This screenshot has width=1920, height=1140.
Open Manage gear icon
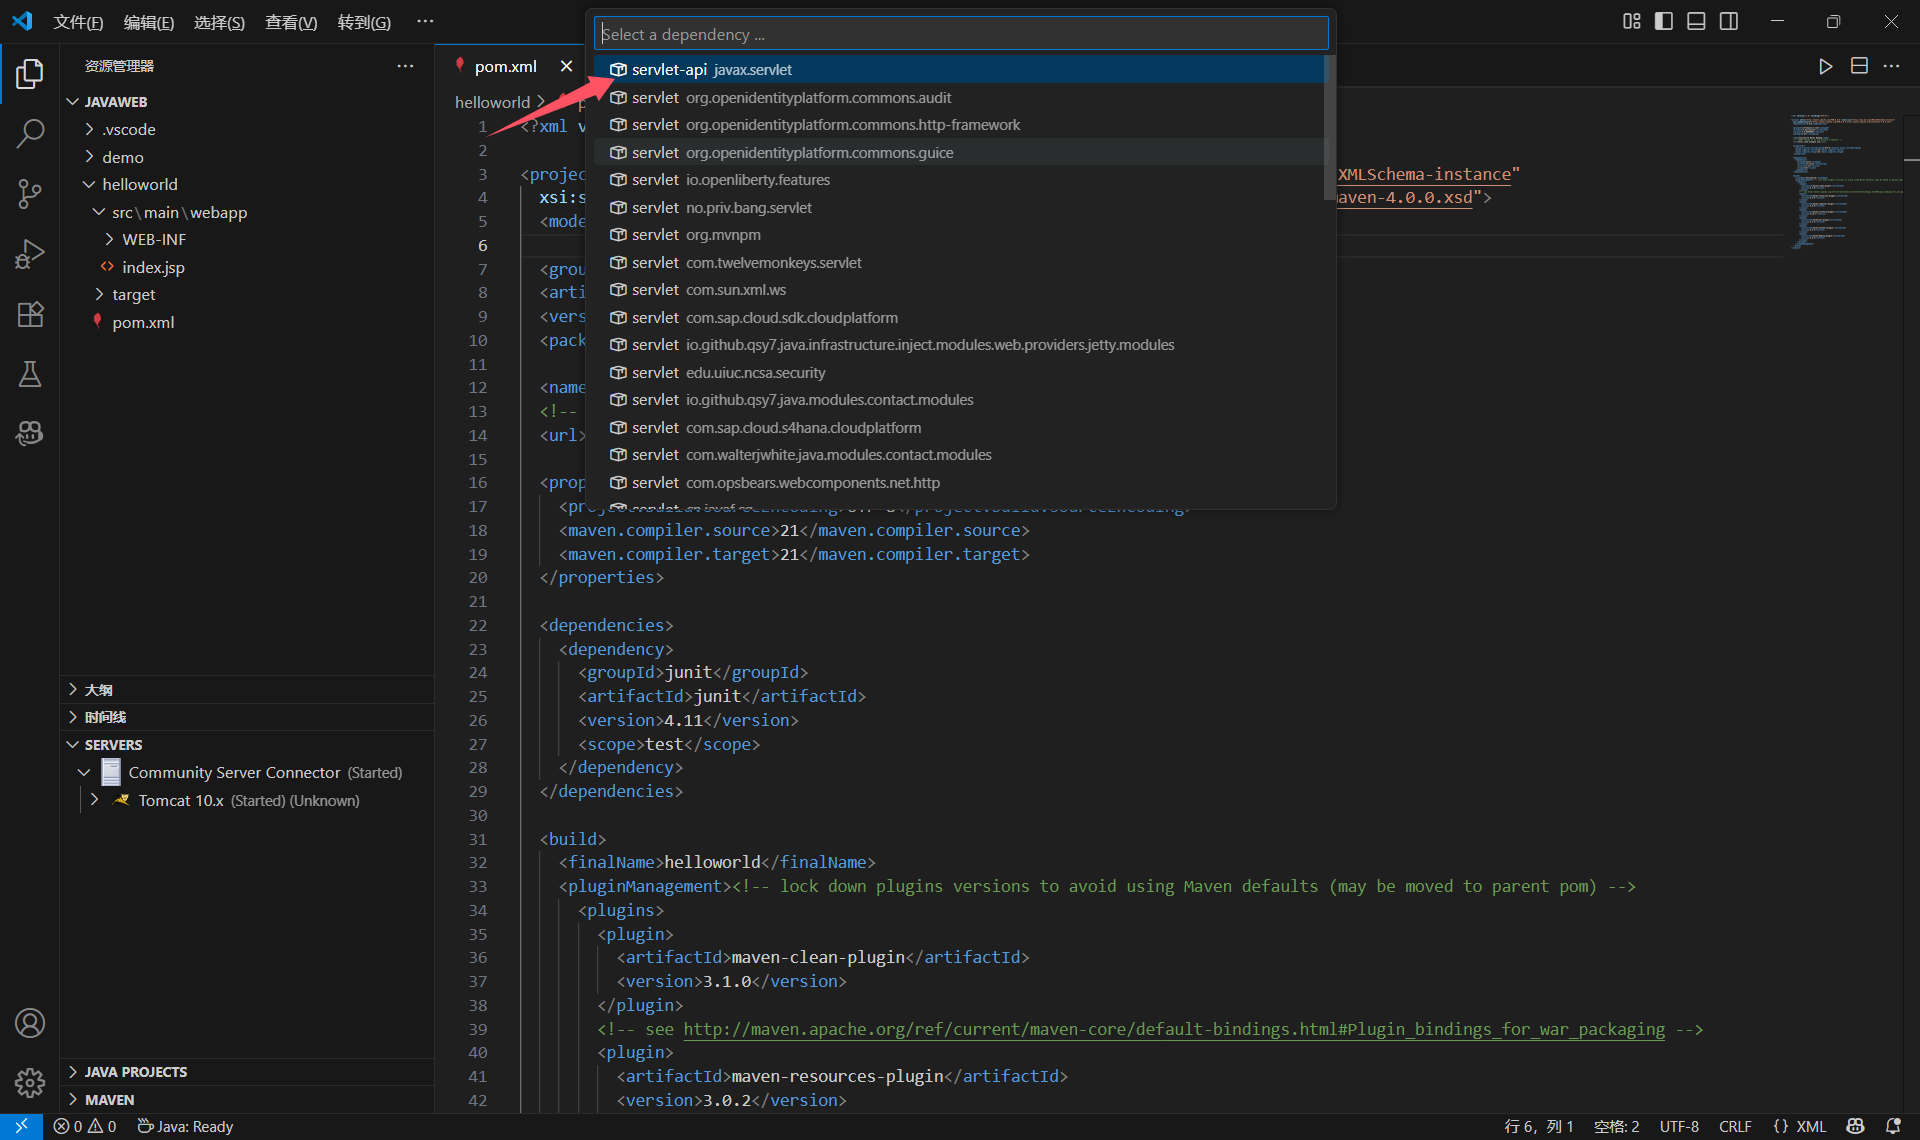(x=30, y=1082)
